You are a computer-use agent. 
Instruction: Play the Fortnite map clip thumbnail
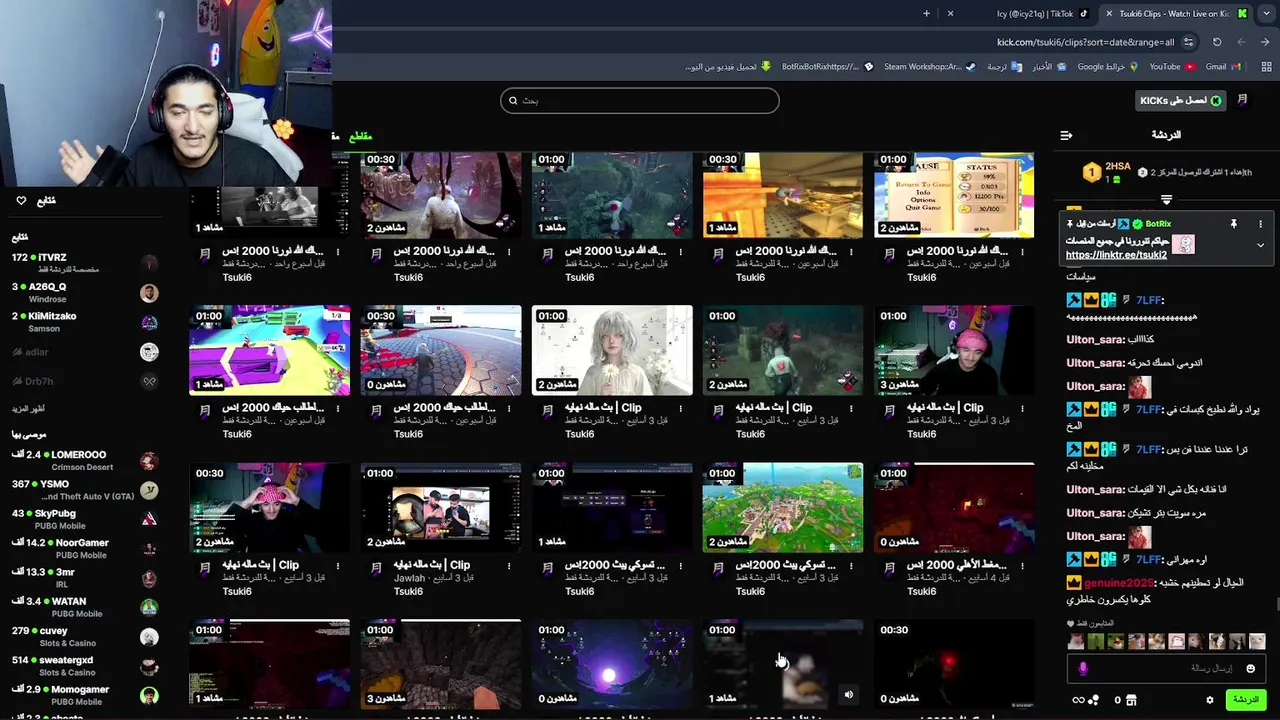tap(783, 508)
